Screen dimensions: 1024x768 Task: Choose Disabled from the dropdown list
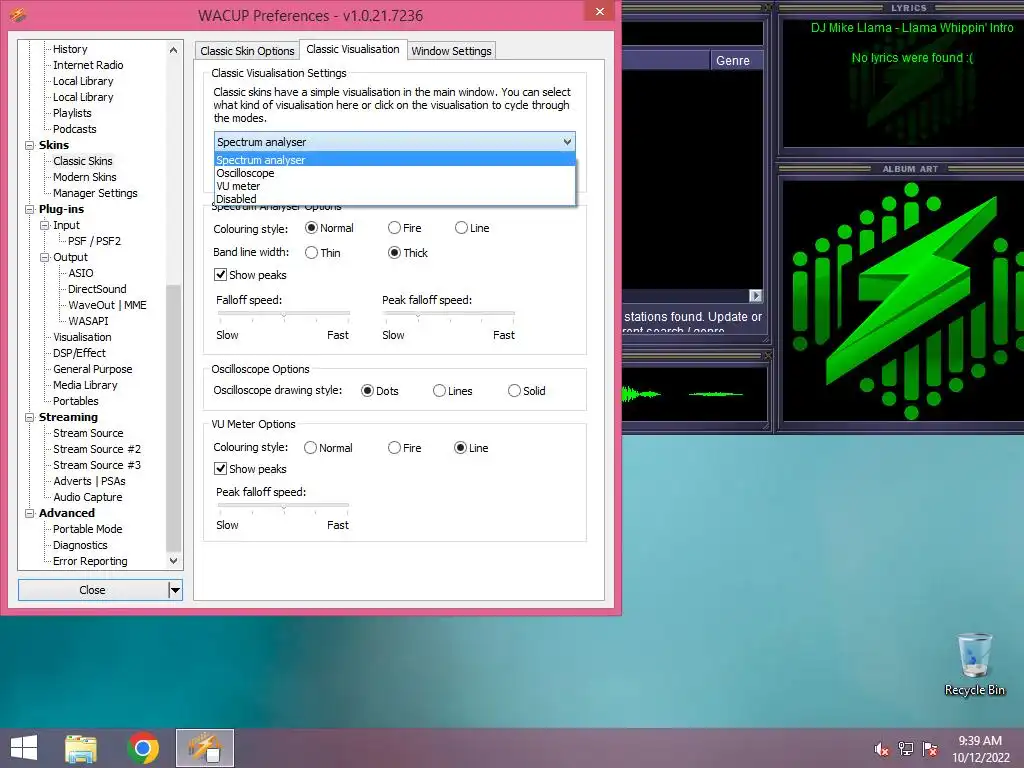point(394,199)
